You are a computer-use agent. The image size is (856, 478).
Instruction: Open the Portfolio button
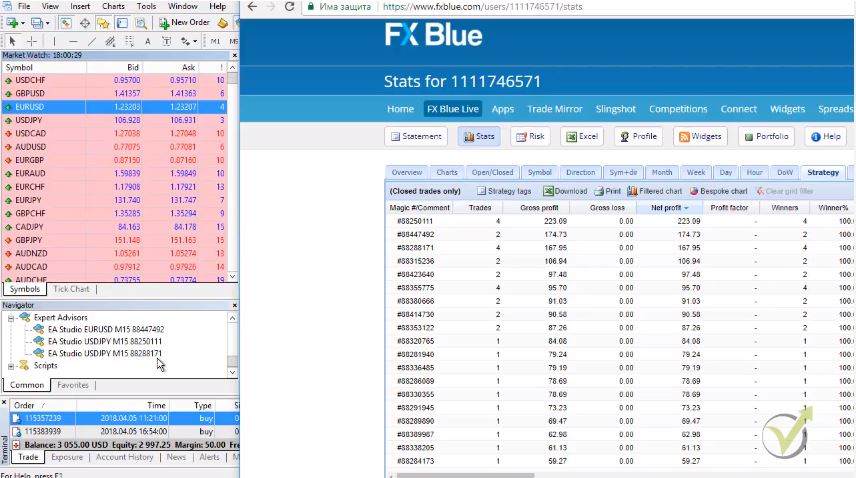[766, 136]
